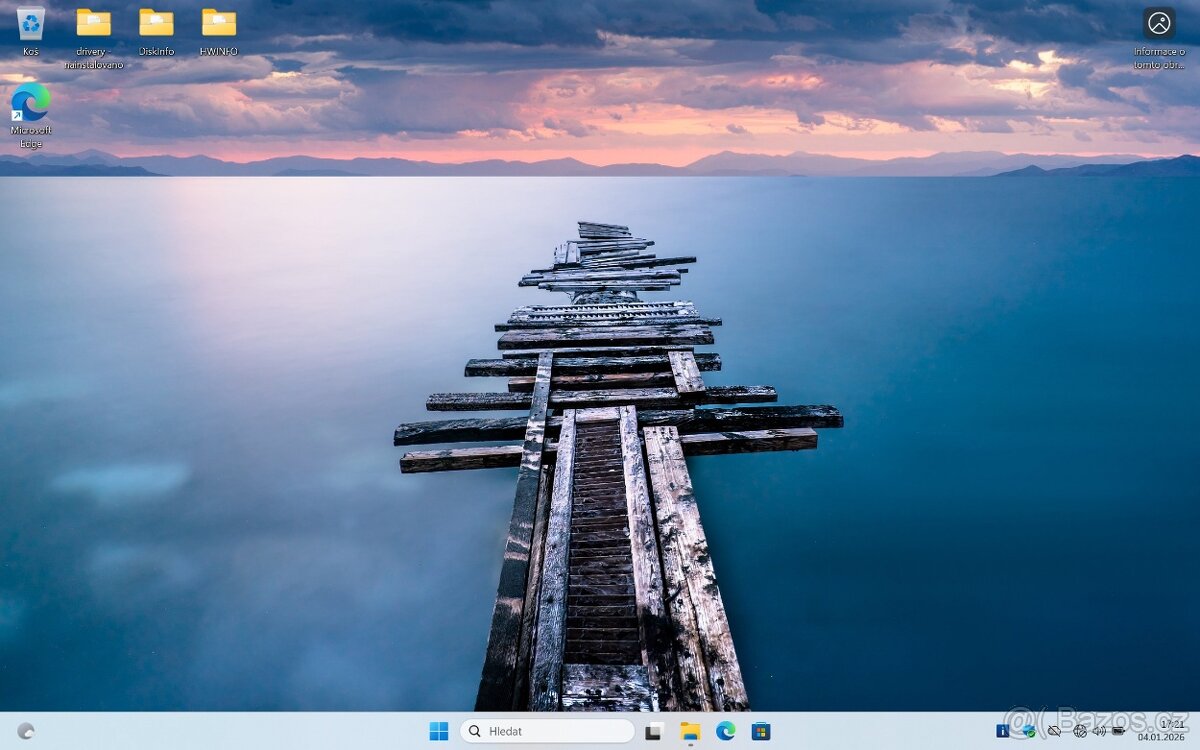Viewport: 1200px width, 750px height.
Task: Click the volume icon in the system tray
Action: point(1097,731)
